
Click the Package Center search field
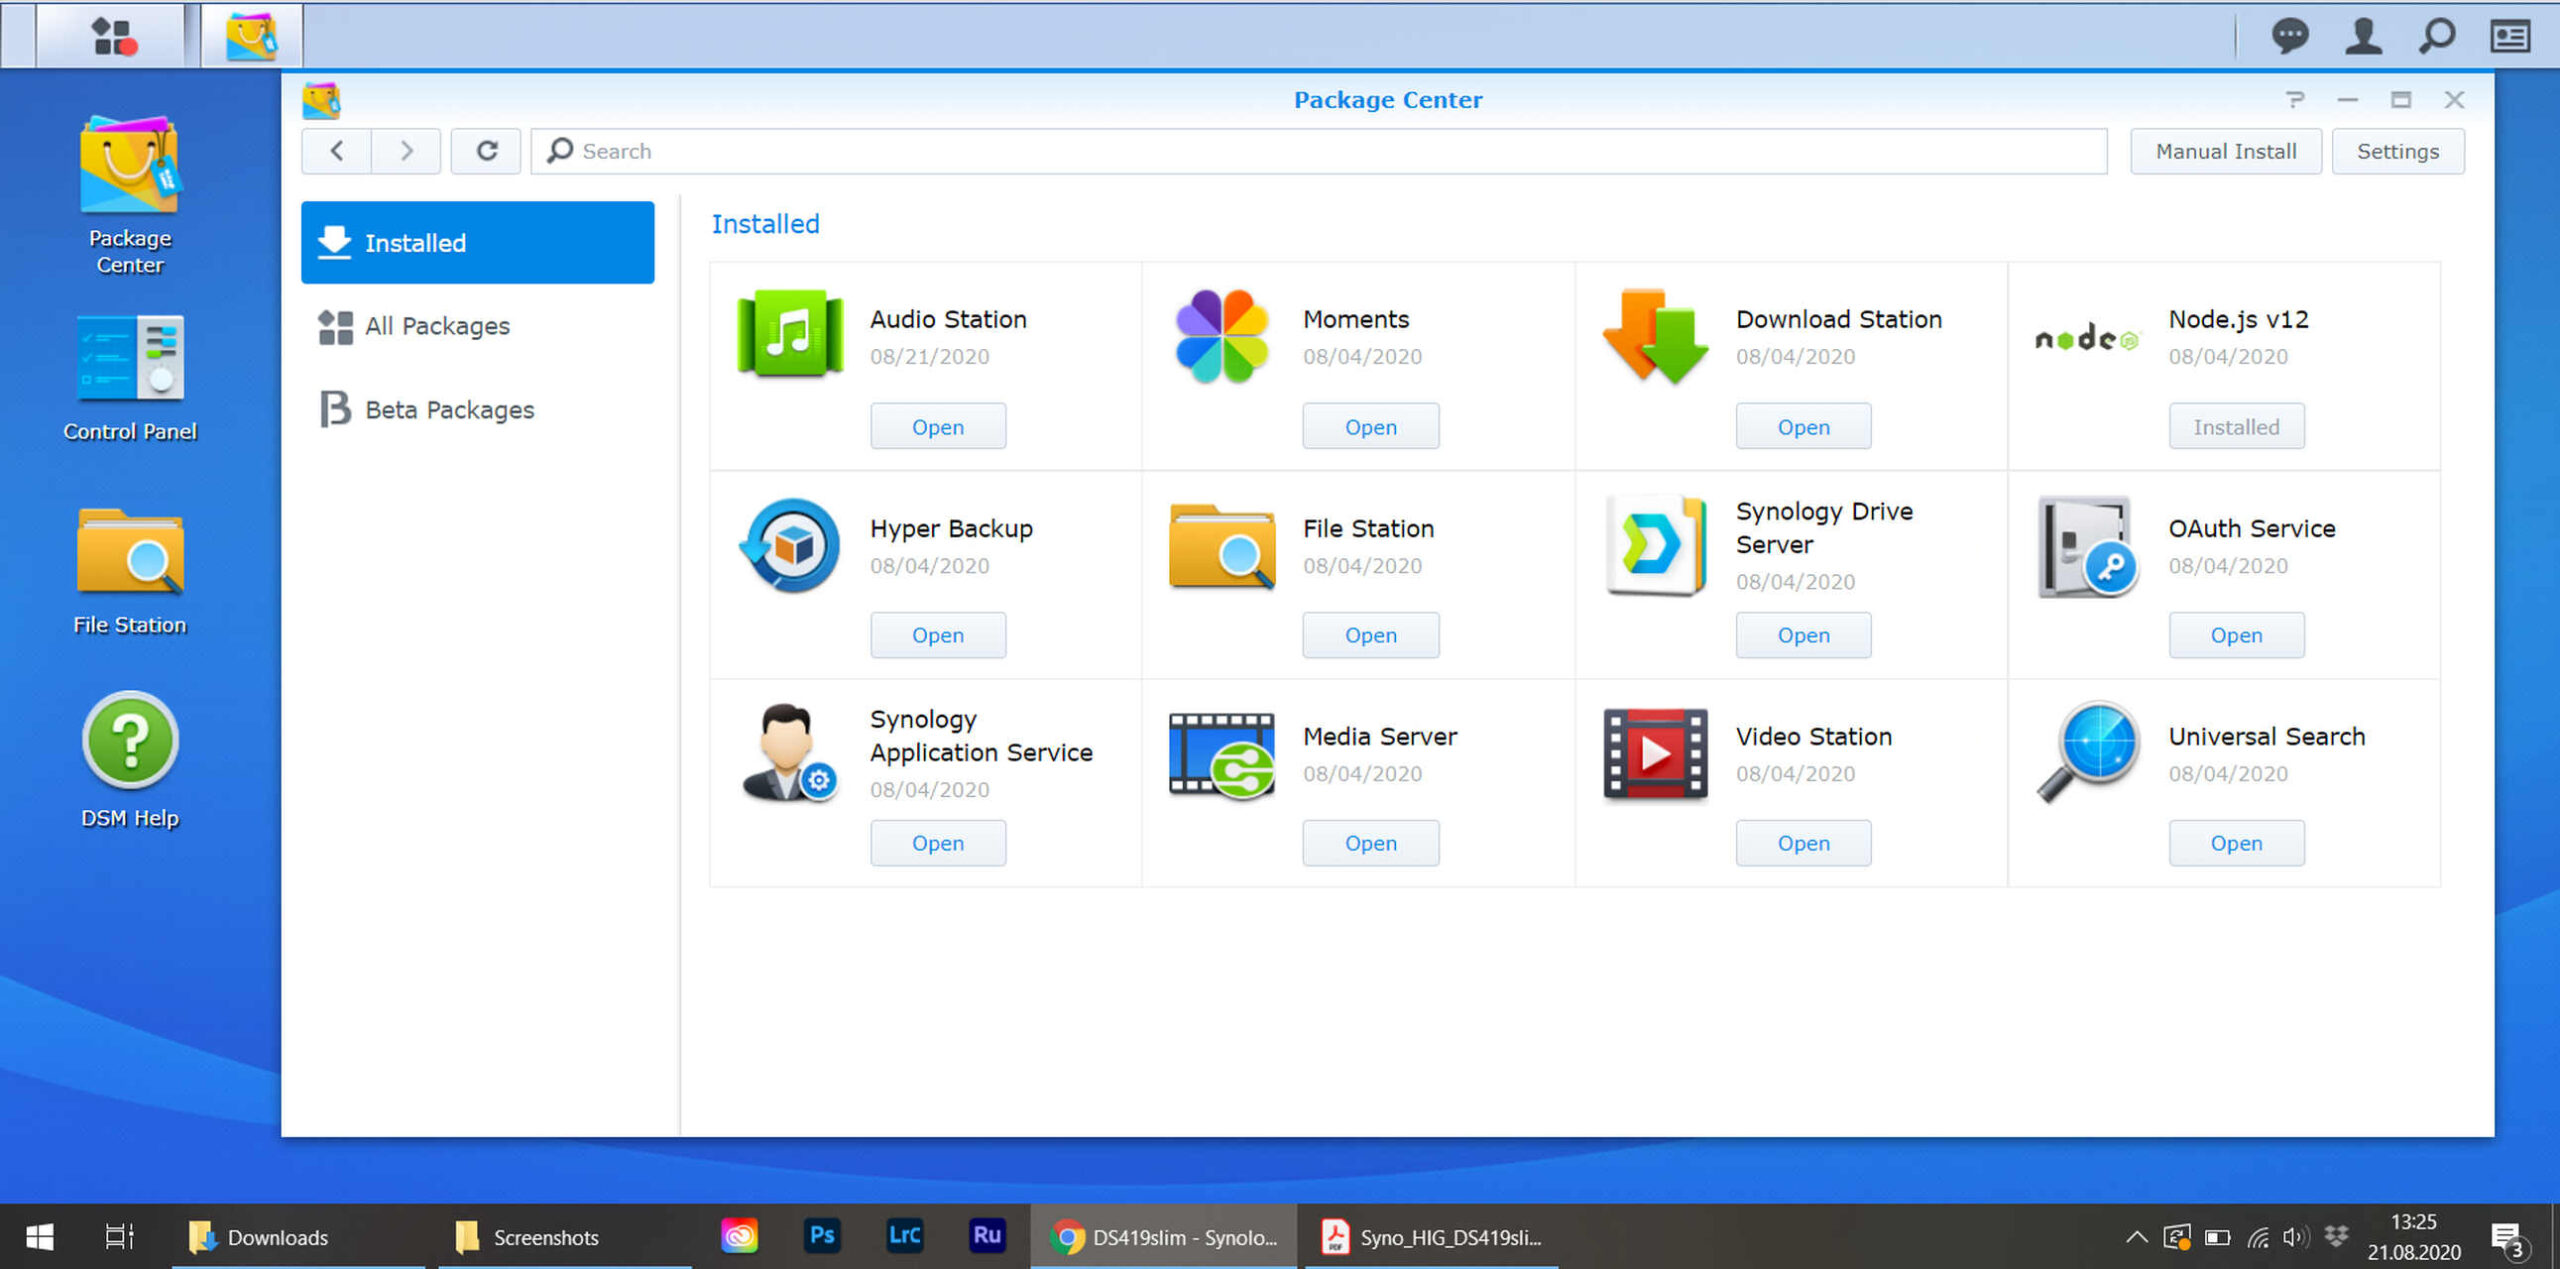click(x=1318, y=151)
